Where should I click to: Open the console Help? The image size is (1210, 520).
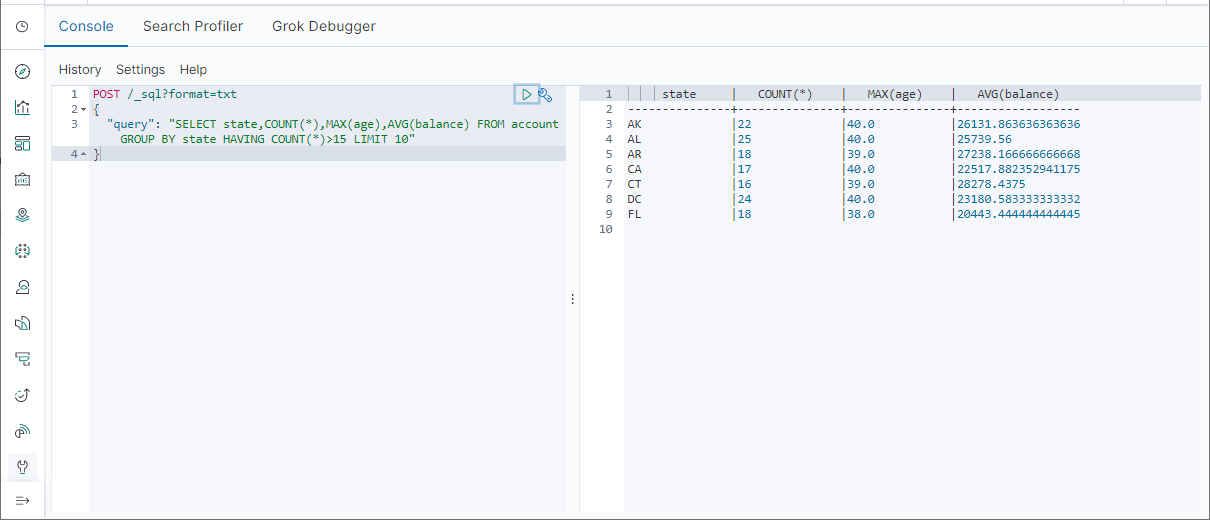point(193,70)
